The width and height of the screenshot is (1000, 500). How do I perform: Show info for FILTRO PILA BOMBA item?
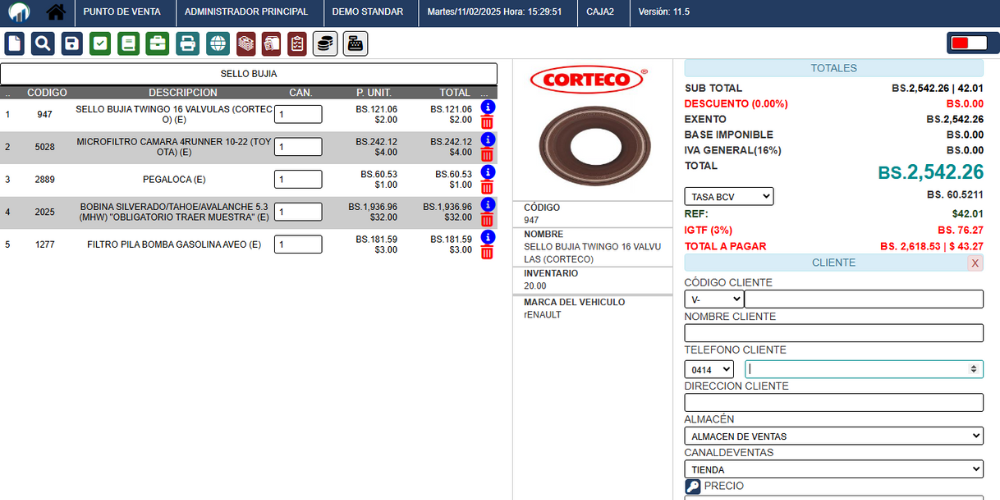pos(487,237)
